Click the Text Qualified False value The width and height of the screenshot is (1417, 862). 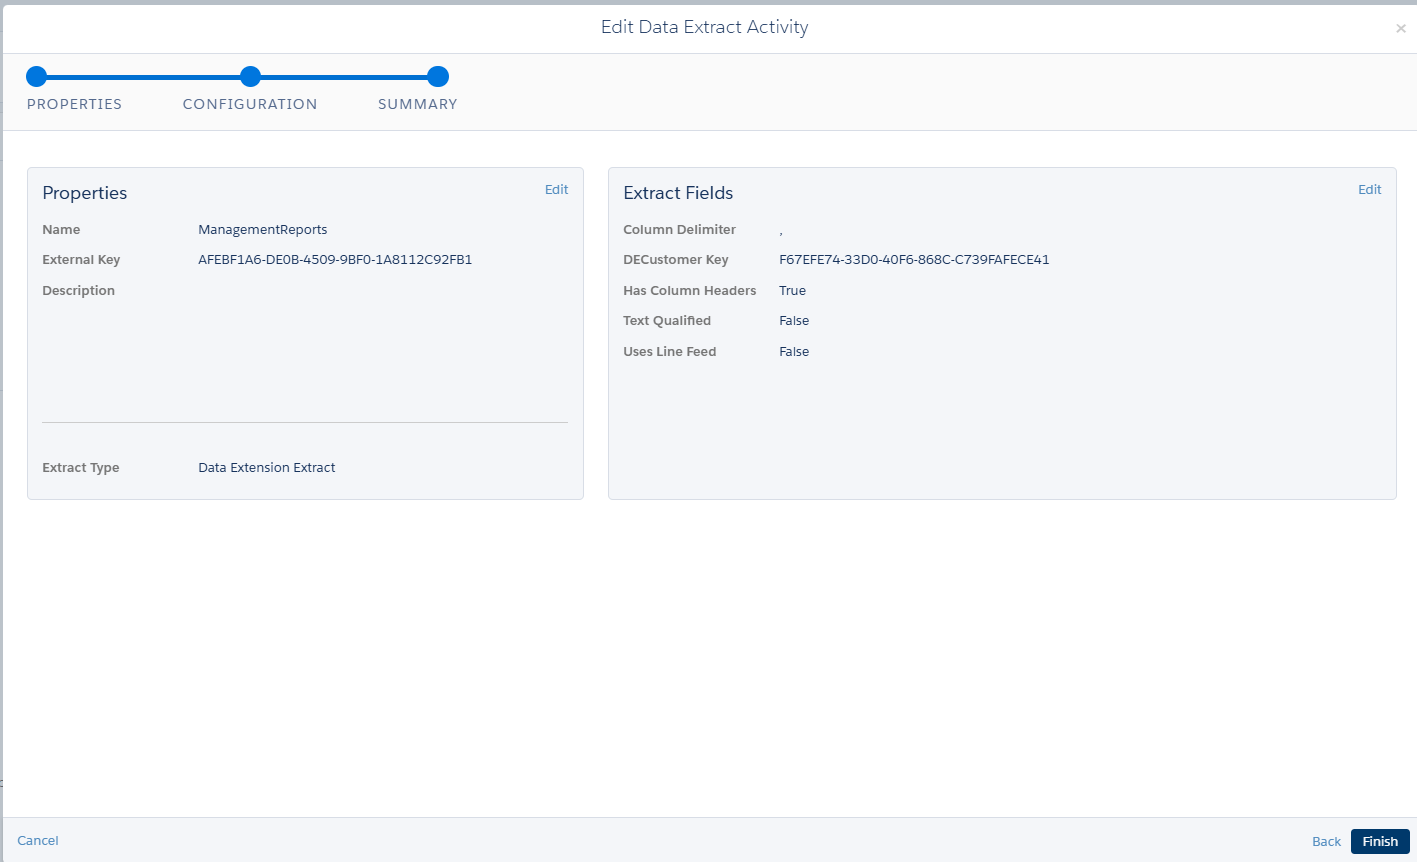pyautogui.click(x=794, y=321)
